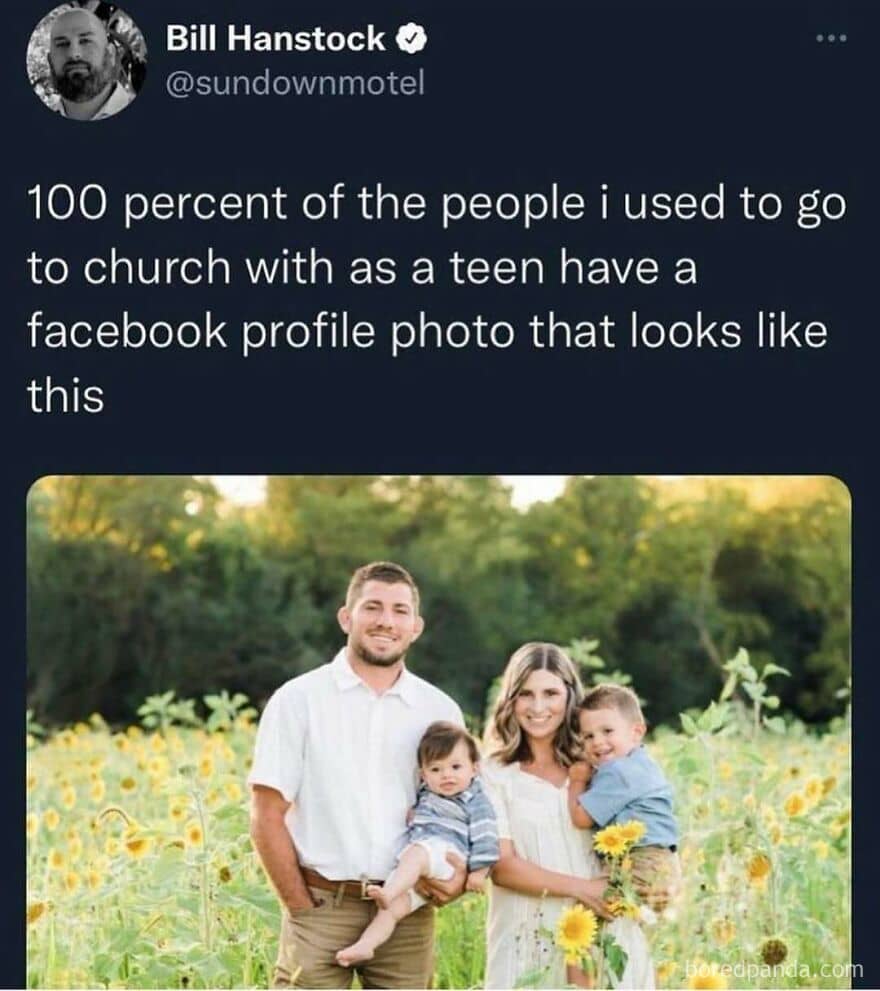Image resolution: width=880 pixels, height=991 pixels.
Task: Click the large sunflower near the woman's dress
Action: pyautogui.click(x=577, y=930)
